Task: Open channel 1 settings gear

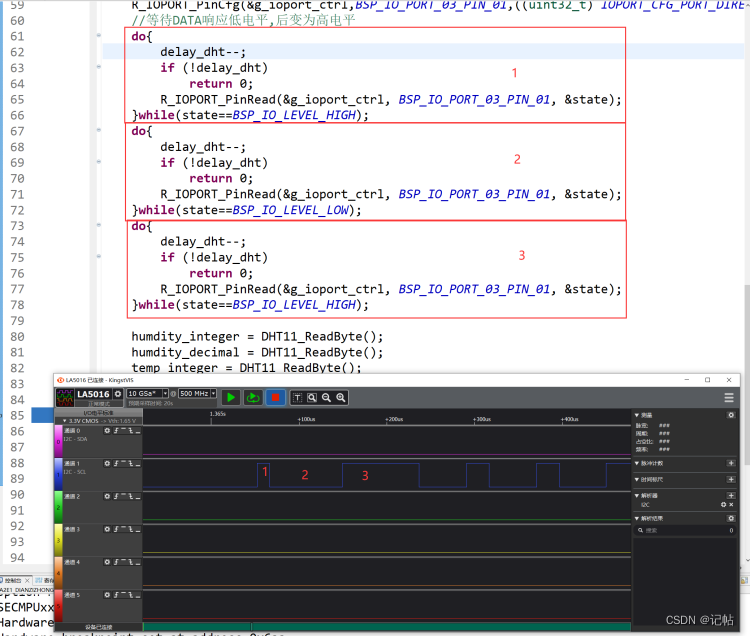Action: 107,464
